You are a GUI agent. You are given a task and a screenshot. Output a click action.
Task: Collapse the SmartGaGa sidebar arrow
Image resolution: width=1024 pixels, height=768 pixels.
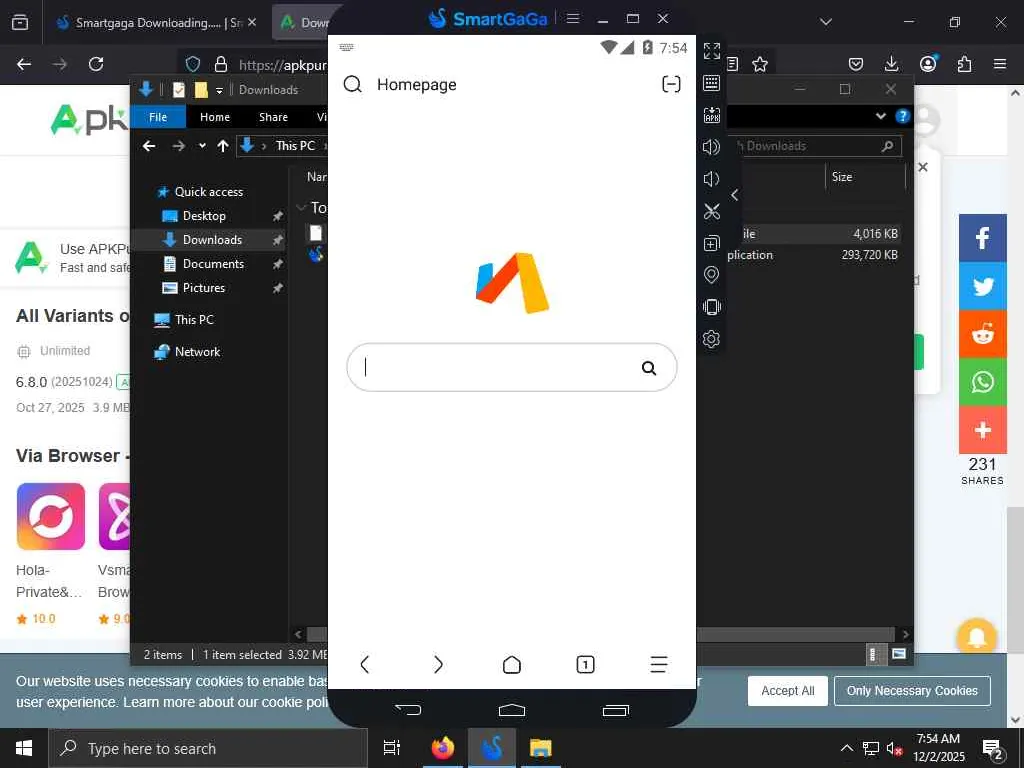[735, 195]
